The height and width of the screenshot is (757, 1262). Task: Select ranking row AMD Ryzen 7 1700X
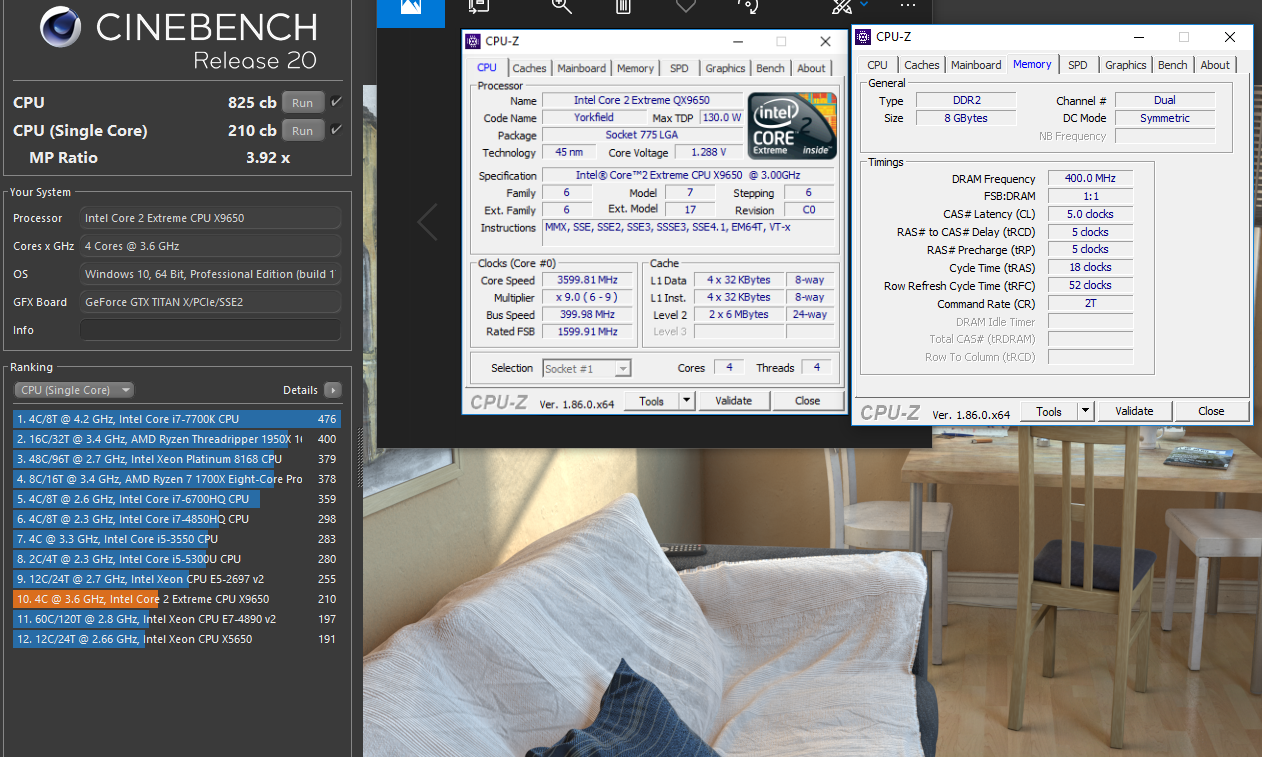177,479
